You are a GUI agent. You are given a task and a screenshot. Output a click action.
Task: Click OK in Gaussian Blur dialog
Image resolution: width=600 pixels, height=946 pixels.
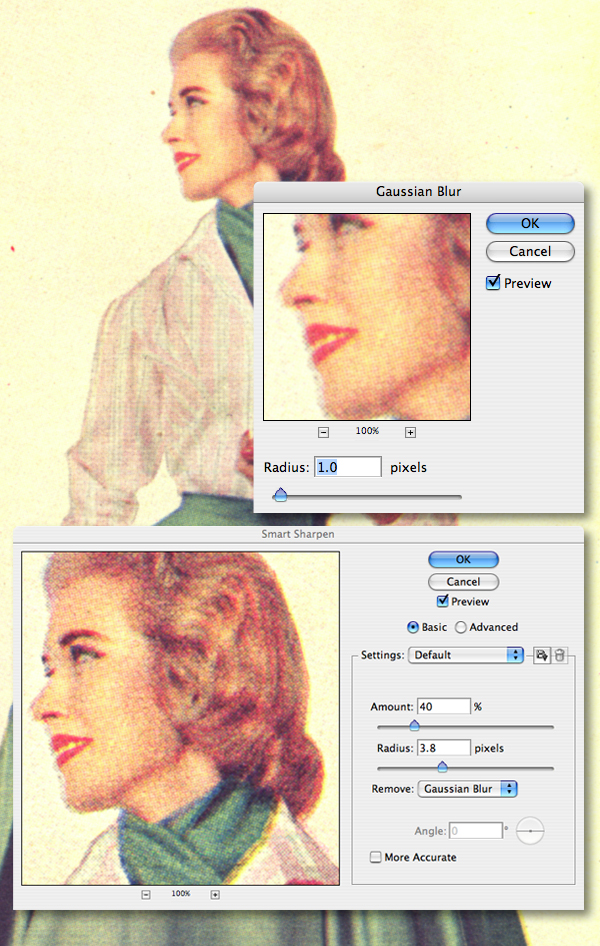tap(530, 223)
